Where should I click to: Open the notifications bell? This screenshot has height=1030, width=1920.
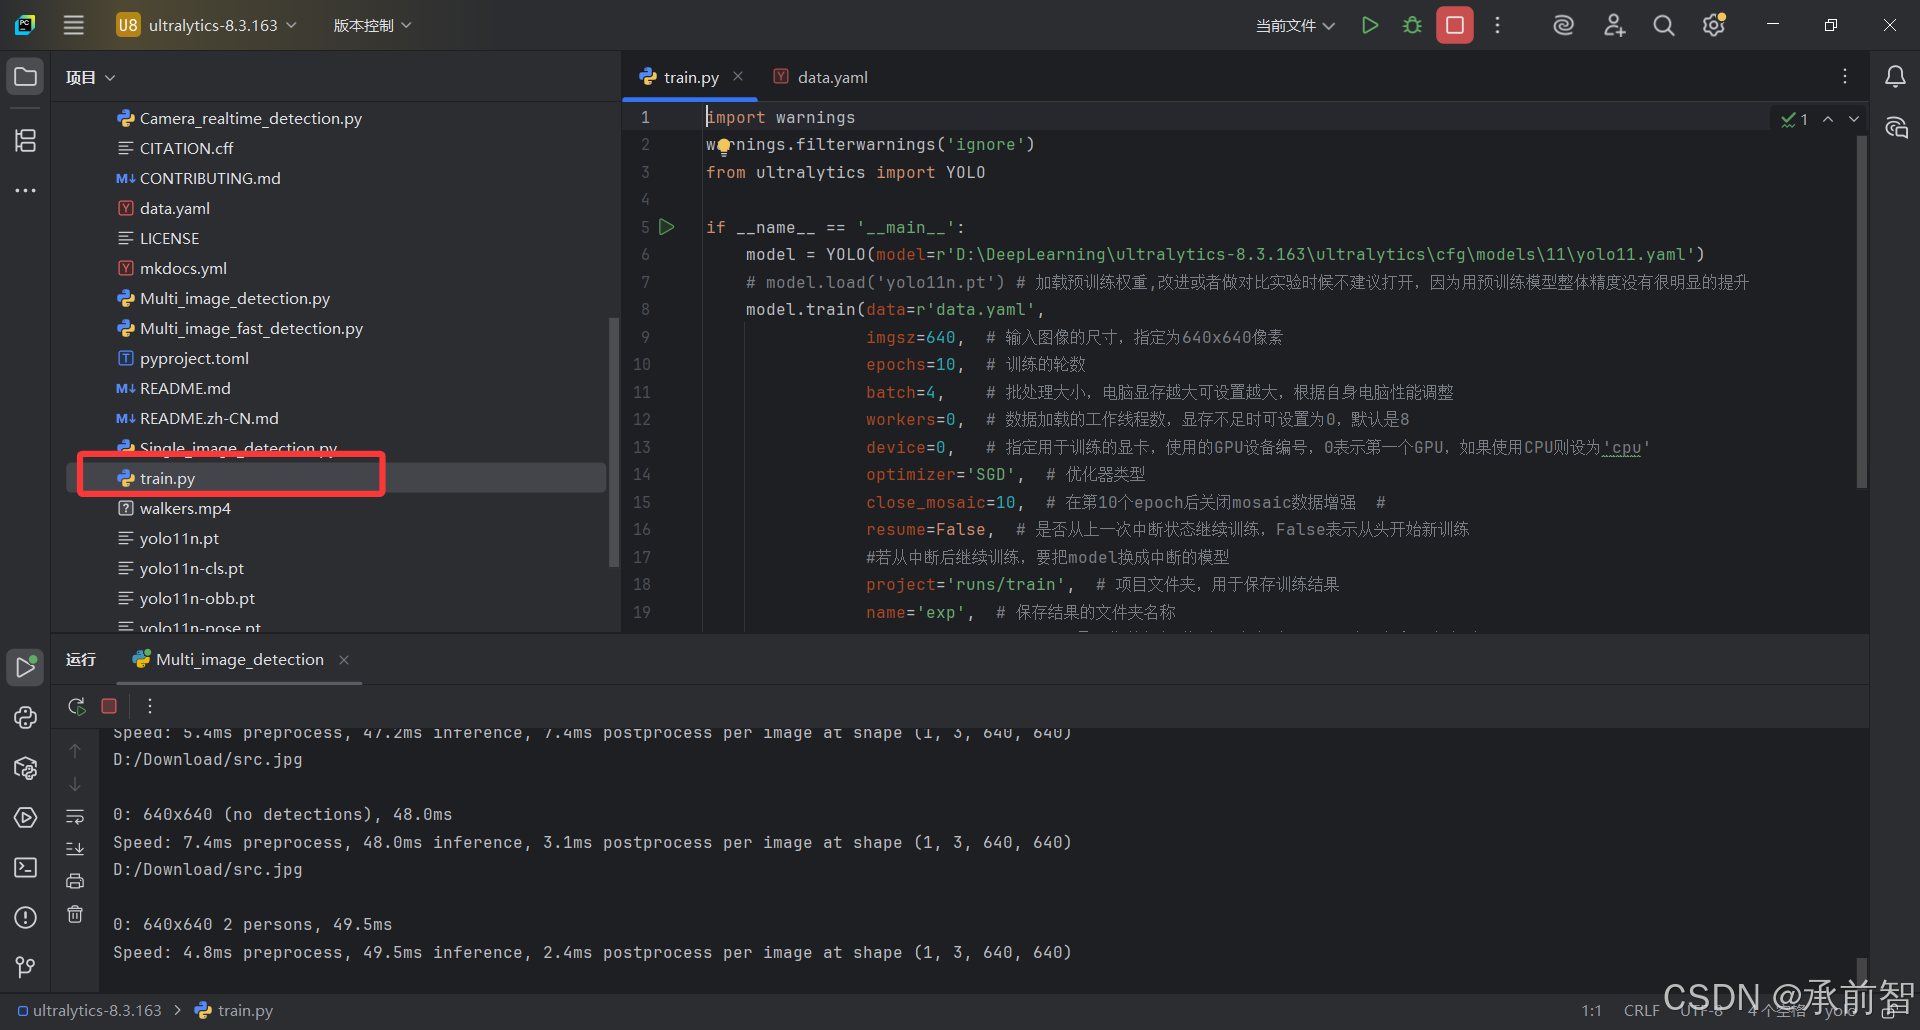coord(1895,77)
